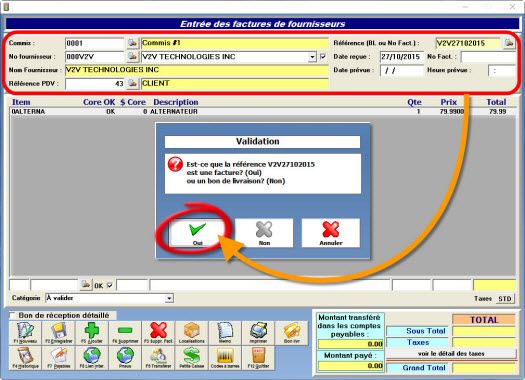Click the F5 Ajouter green plus icon

(x=92, y=333)
